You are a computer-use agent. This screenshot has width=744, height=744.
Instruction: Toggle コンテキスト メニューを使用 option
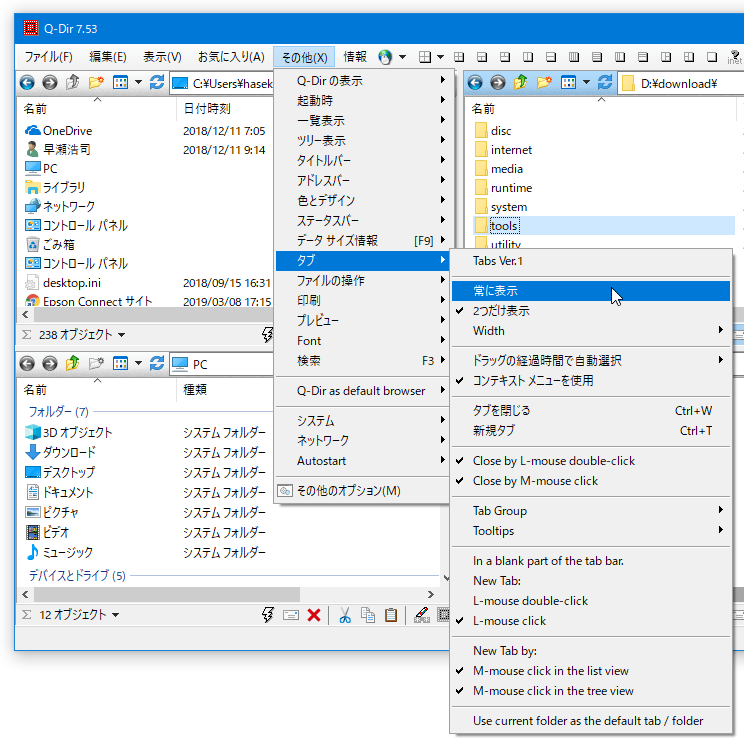point(591,381)
